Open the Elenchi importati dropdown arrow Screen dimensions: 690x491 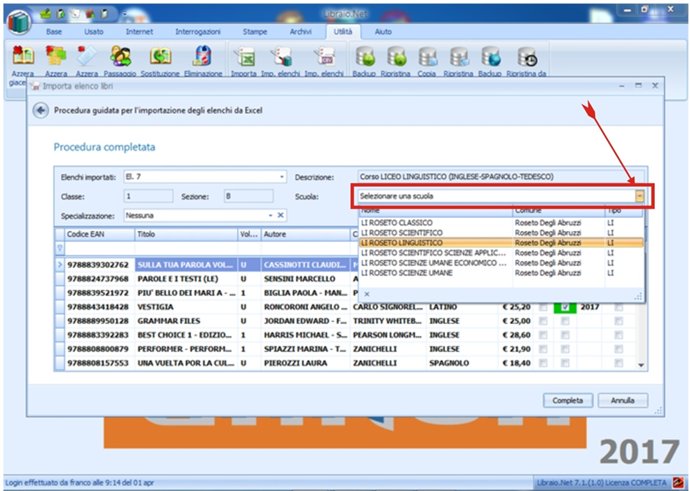coord(282,177)
